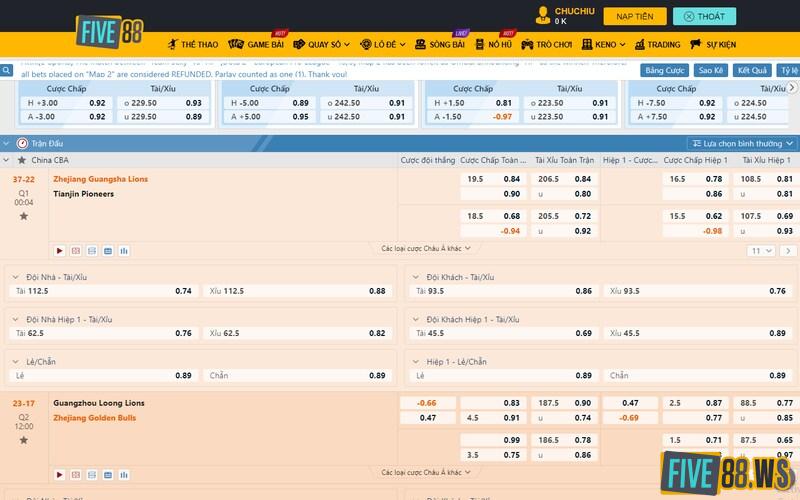This screenshot has height=500, width=800.
Task: Open QUAY SỐ dropdown menu
Action: (321, 44)
